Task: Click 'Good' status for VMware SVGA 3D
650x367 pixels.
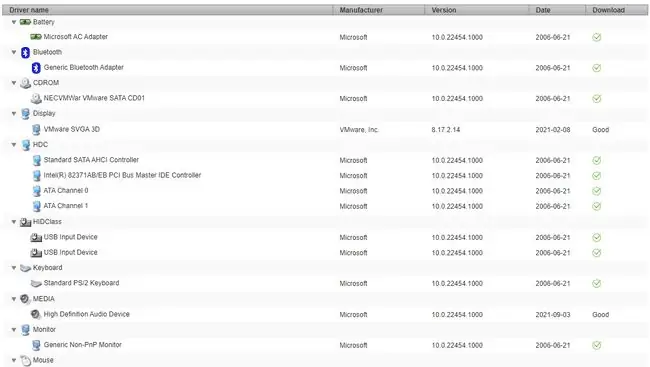Action: pyautogui.click(x=601, y=130)
